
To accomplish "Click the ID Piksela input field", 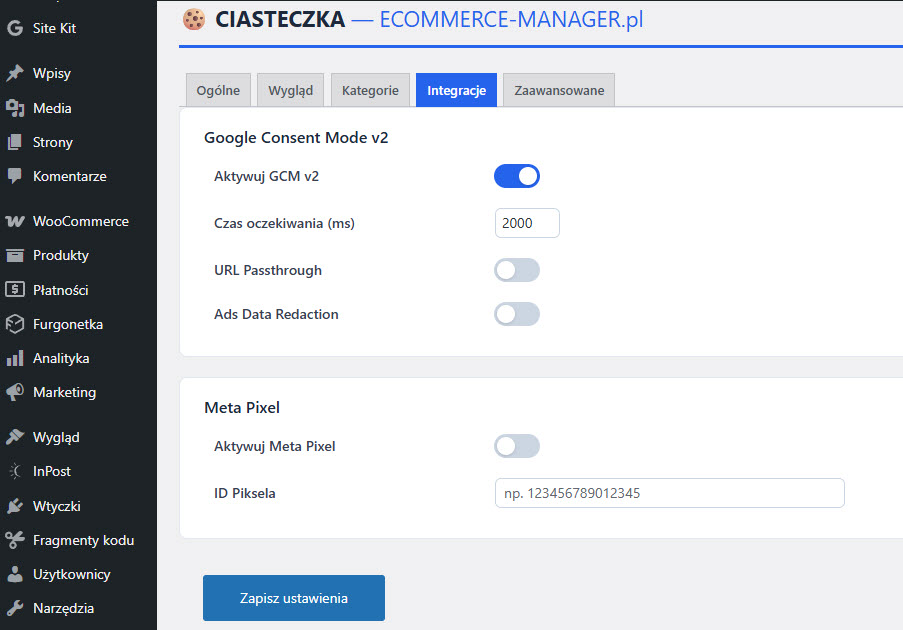I will [x=669, y=493].
